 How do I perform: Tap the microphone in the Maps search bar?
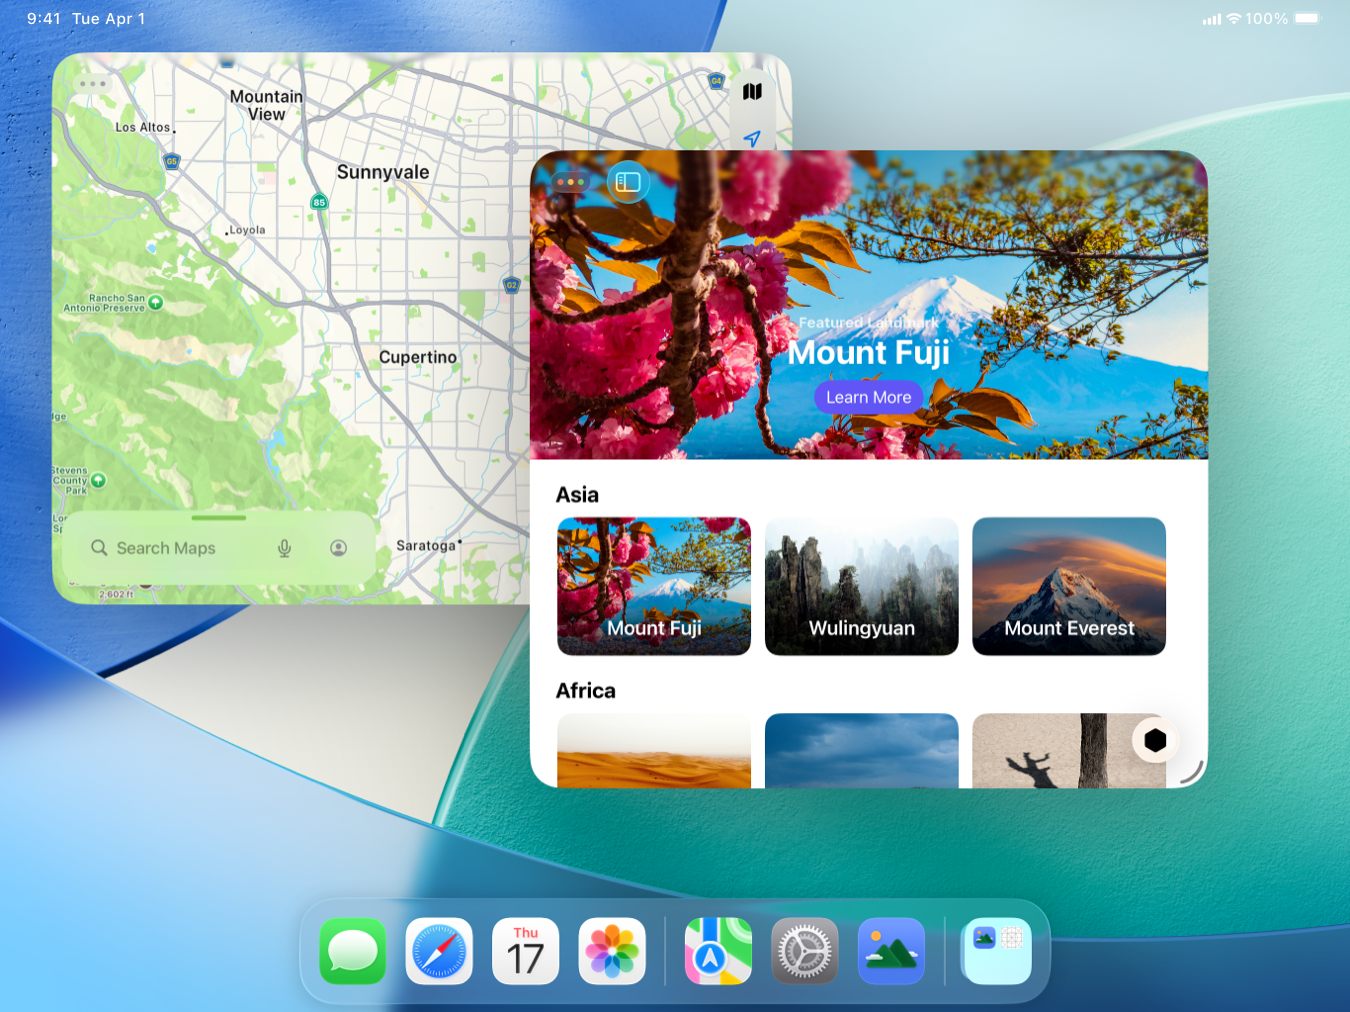pos(284,548)
